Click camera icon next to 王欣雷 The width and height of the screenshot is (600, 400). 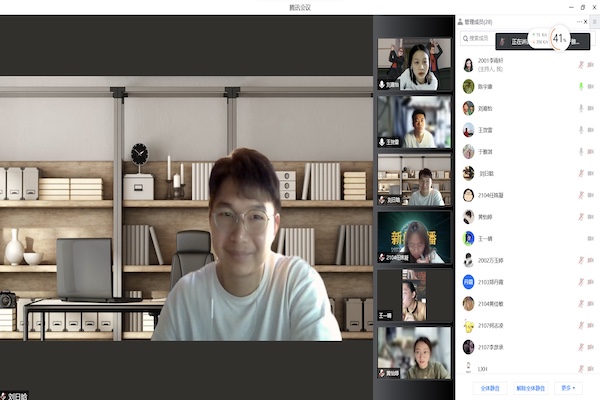pyautogui.click(x=591, y=130)
